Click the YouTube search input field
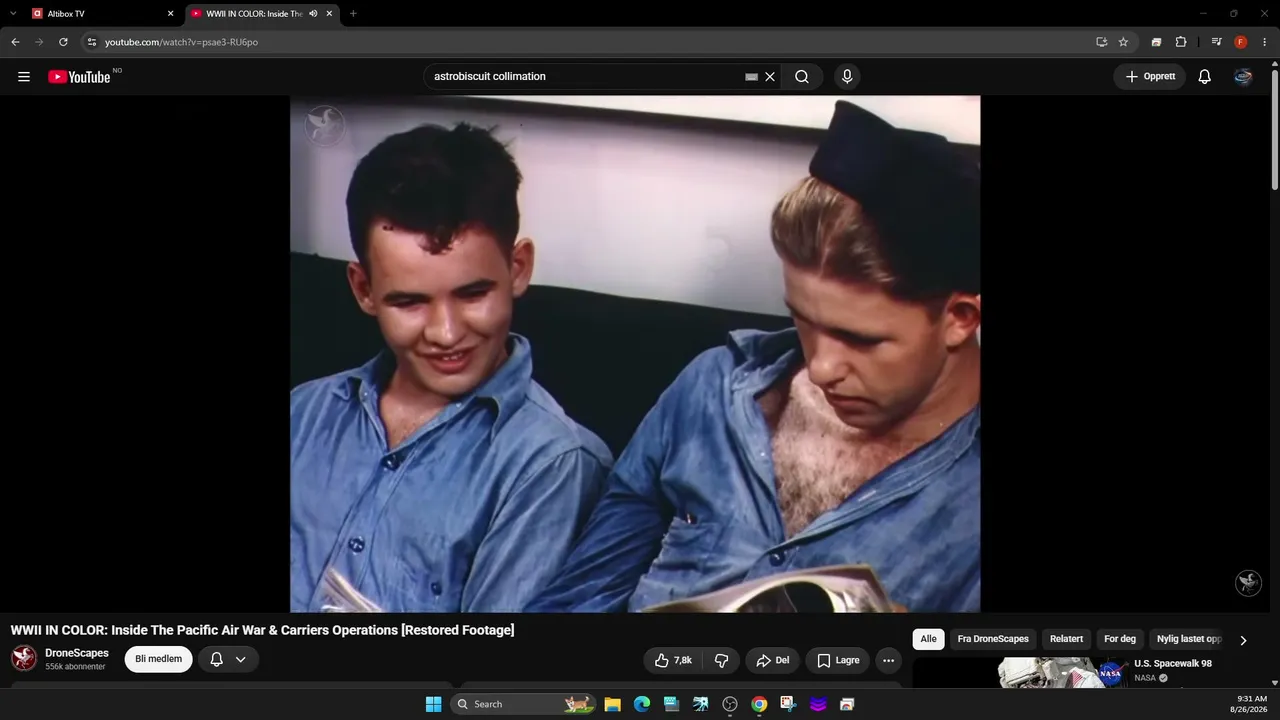 point(586,77)
